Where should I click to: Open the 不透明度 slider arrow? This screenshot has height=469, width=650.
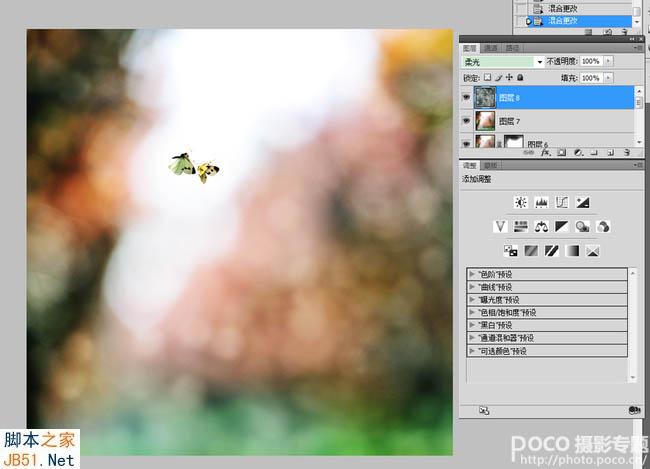[608, 61]
